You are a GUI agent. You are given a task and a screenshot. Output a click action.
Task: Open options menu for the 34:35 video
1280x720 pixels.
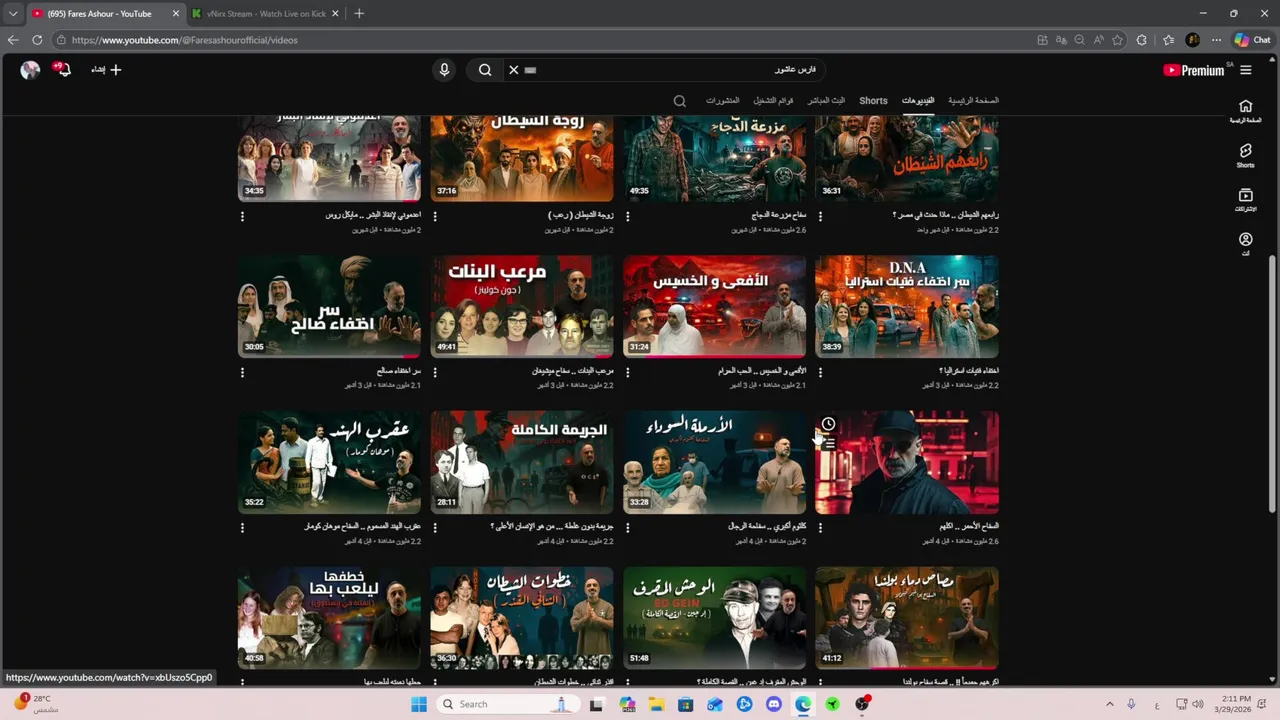(x=242, y=216)
